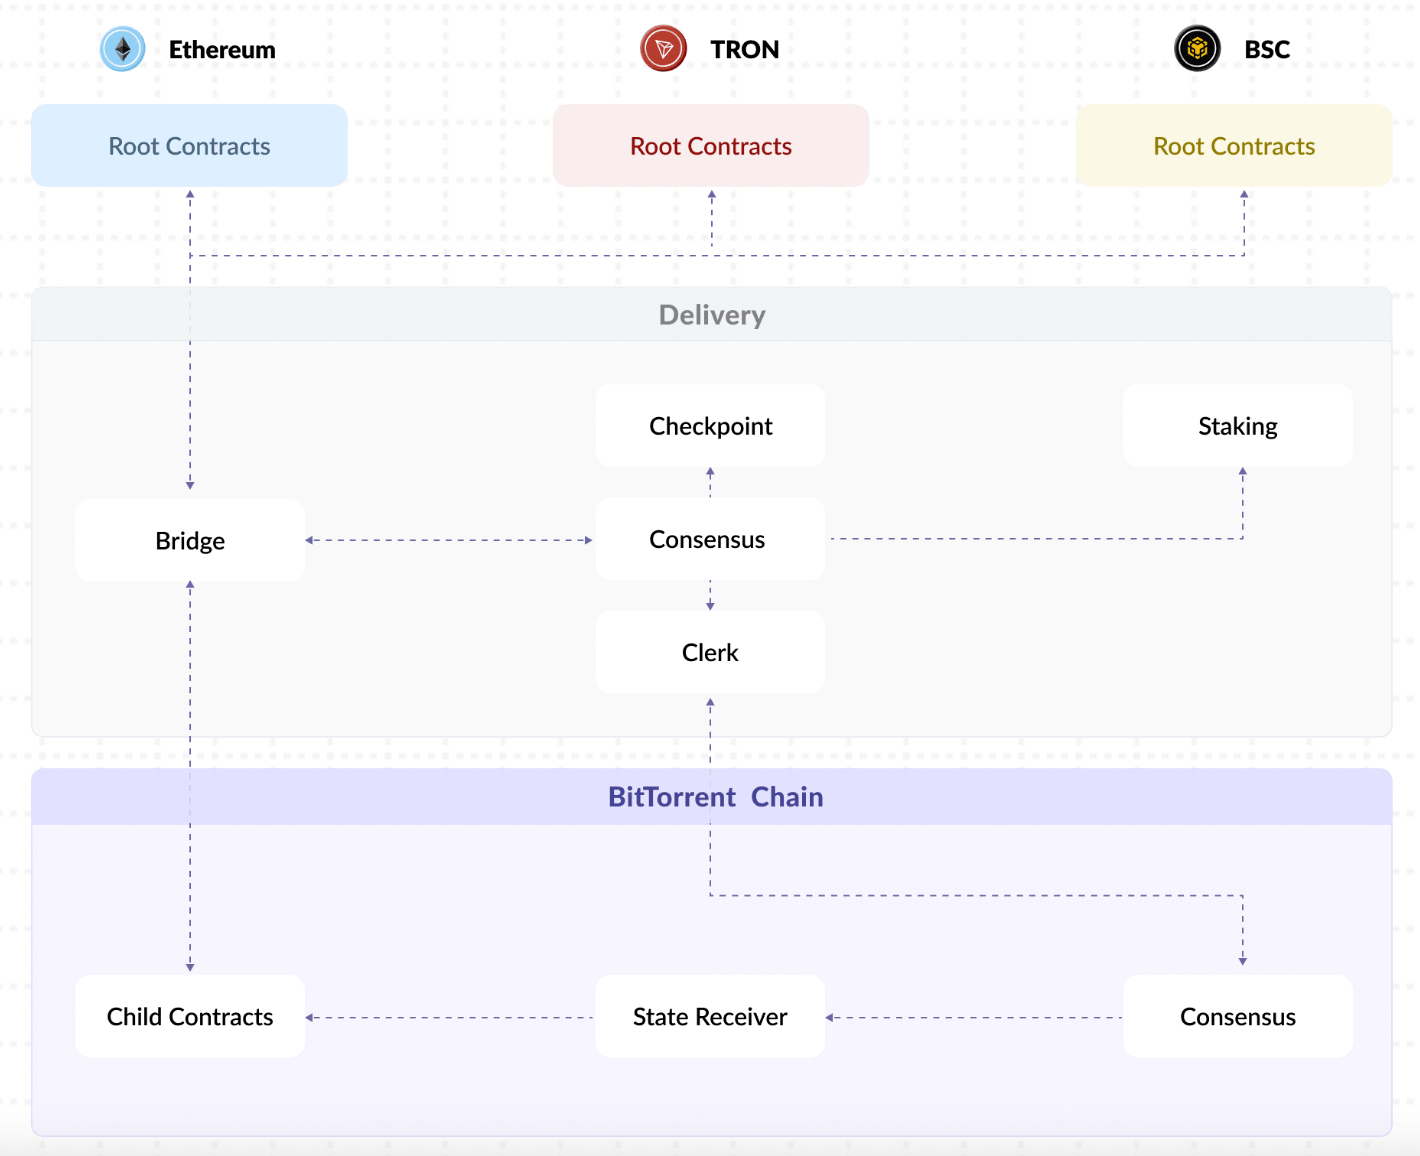Click the red TRON logo icon
Screen dimensions: 1420x1156
[x=663, y=49]
